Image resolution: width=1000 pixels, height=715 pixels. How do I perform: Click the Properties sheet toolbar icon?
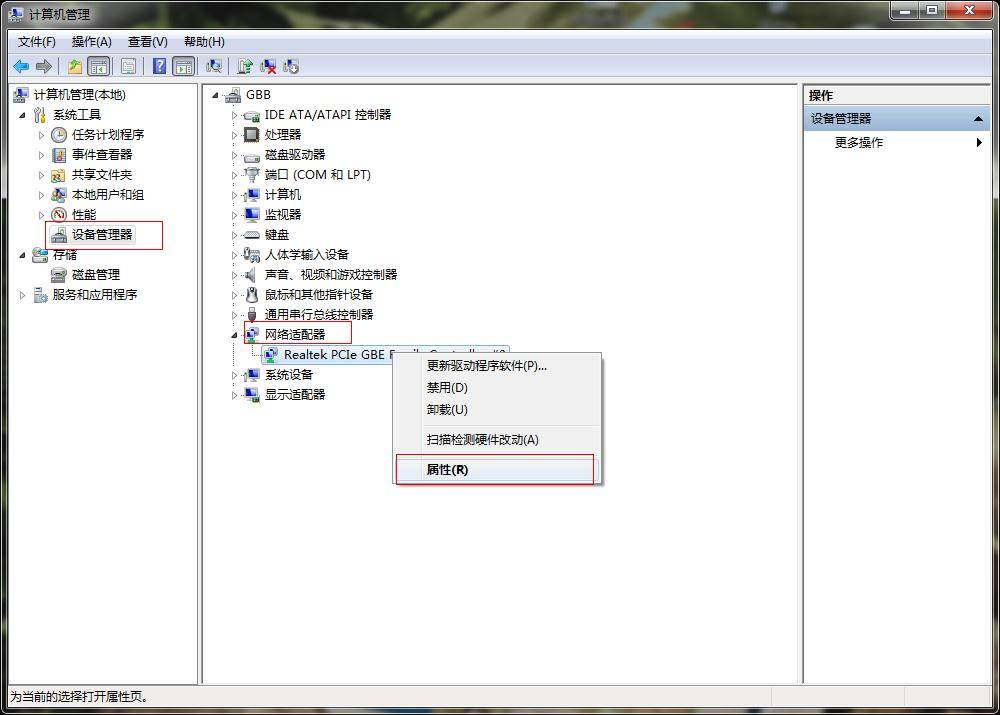point(128,66)
